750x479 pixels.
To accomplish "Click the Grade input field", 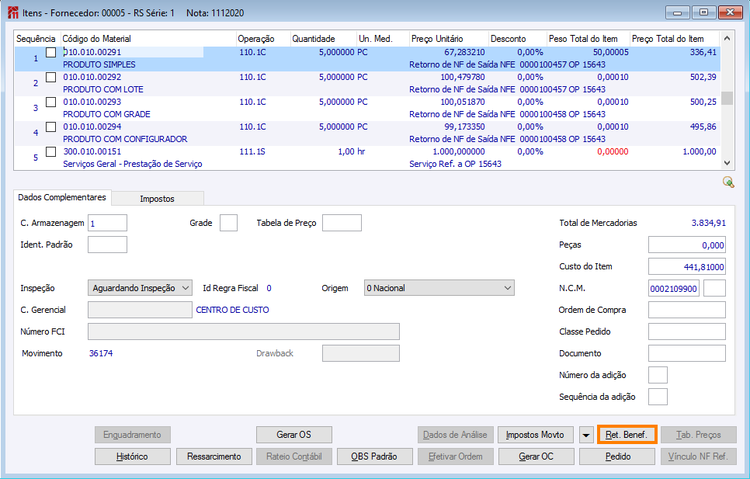I will coord(229,223).
